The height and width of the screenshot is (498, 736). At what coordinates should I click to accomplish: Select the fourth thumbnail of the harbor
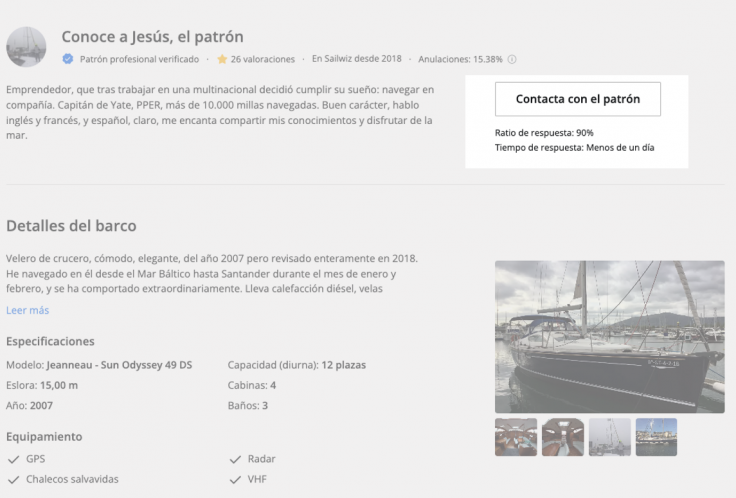point(656,437)
